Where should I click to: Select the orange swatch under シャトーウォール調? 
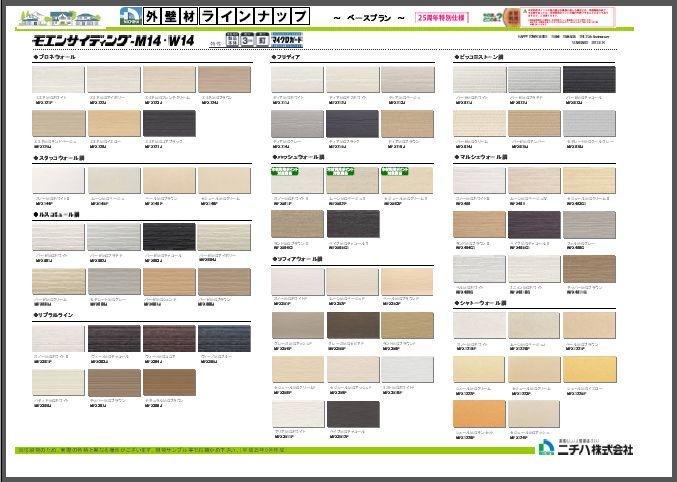pos(479,414)
